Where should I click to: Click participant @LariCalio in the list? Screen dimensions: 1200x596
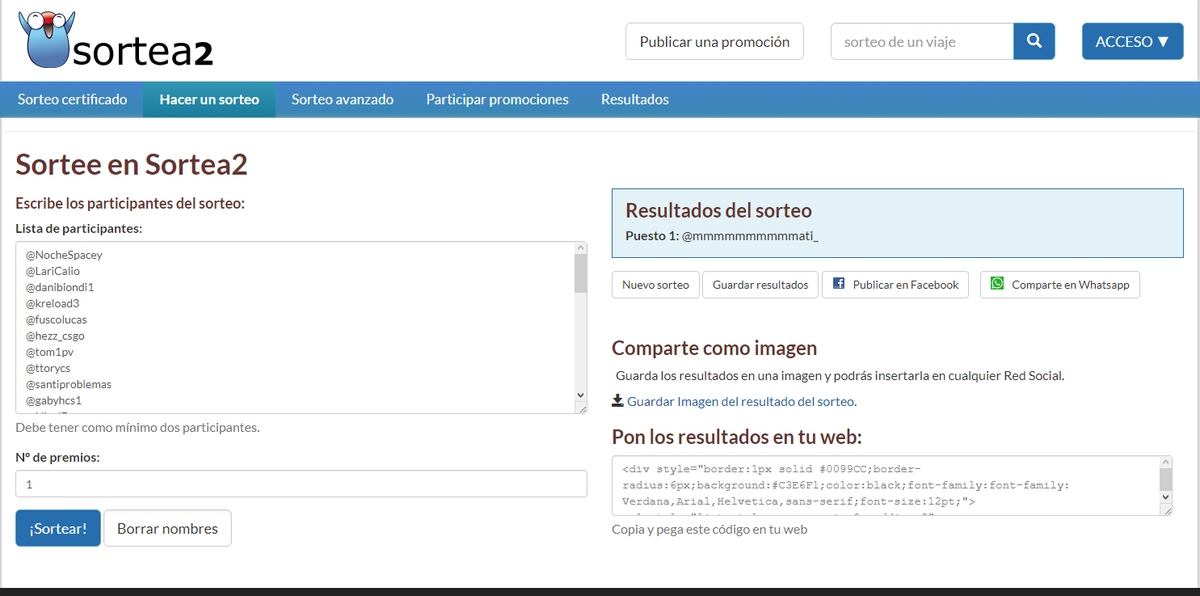coord(53,271)
